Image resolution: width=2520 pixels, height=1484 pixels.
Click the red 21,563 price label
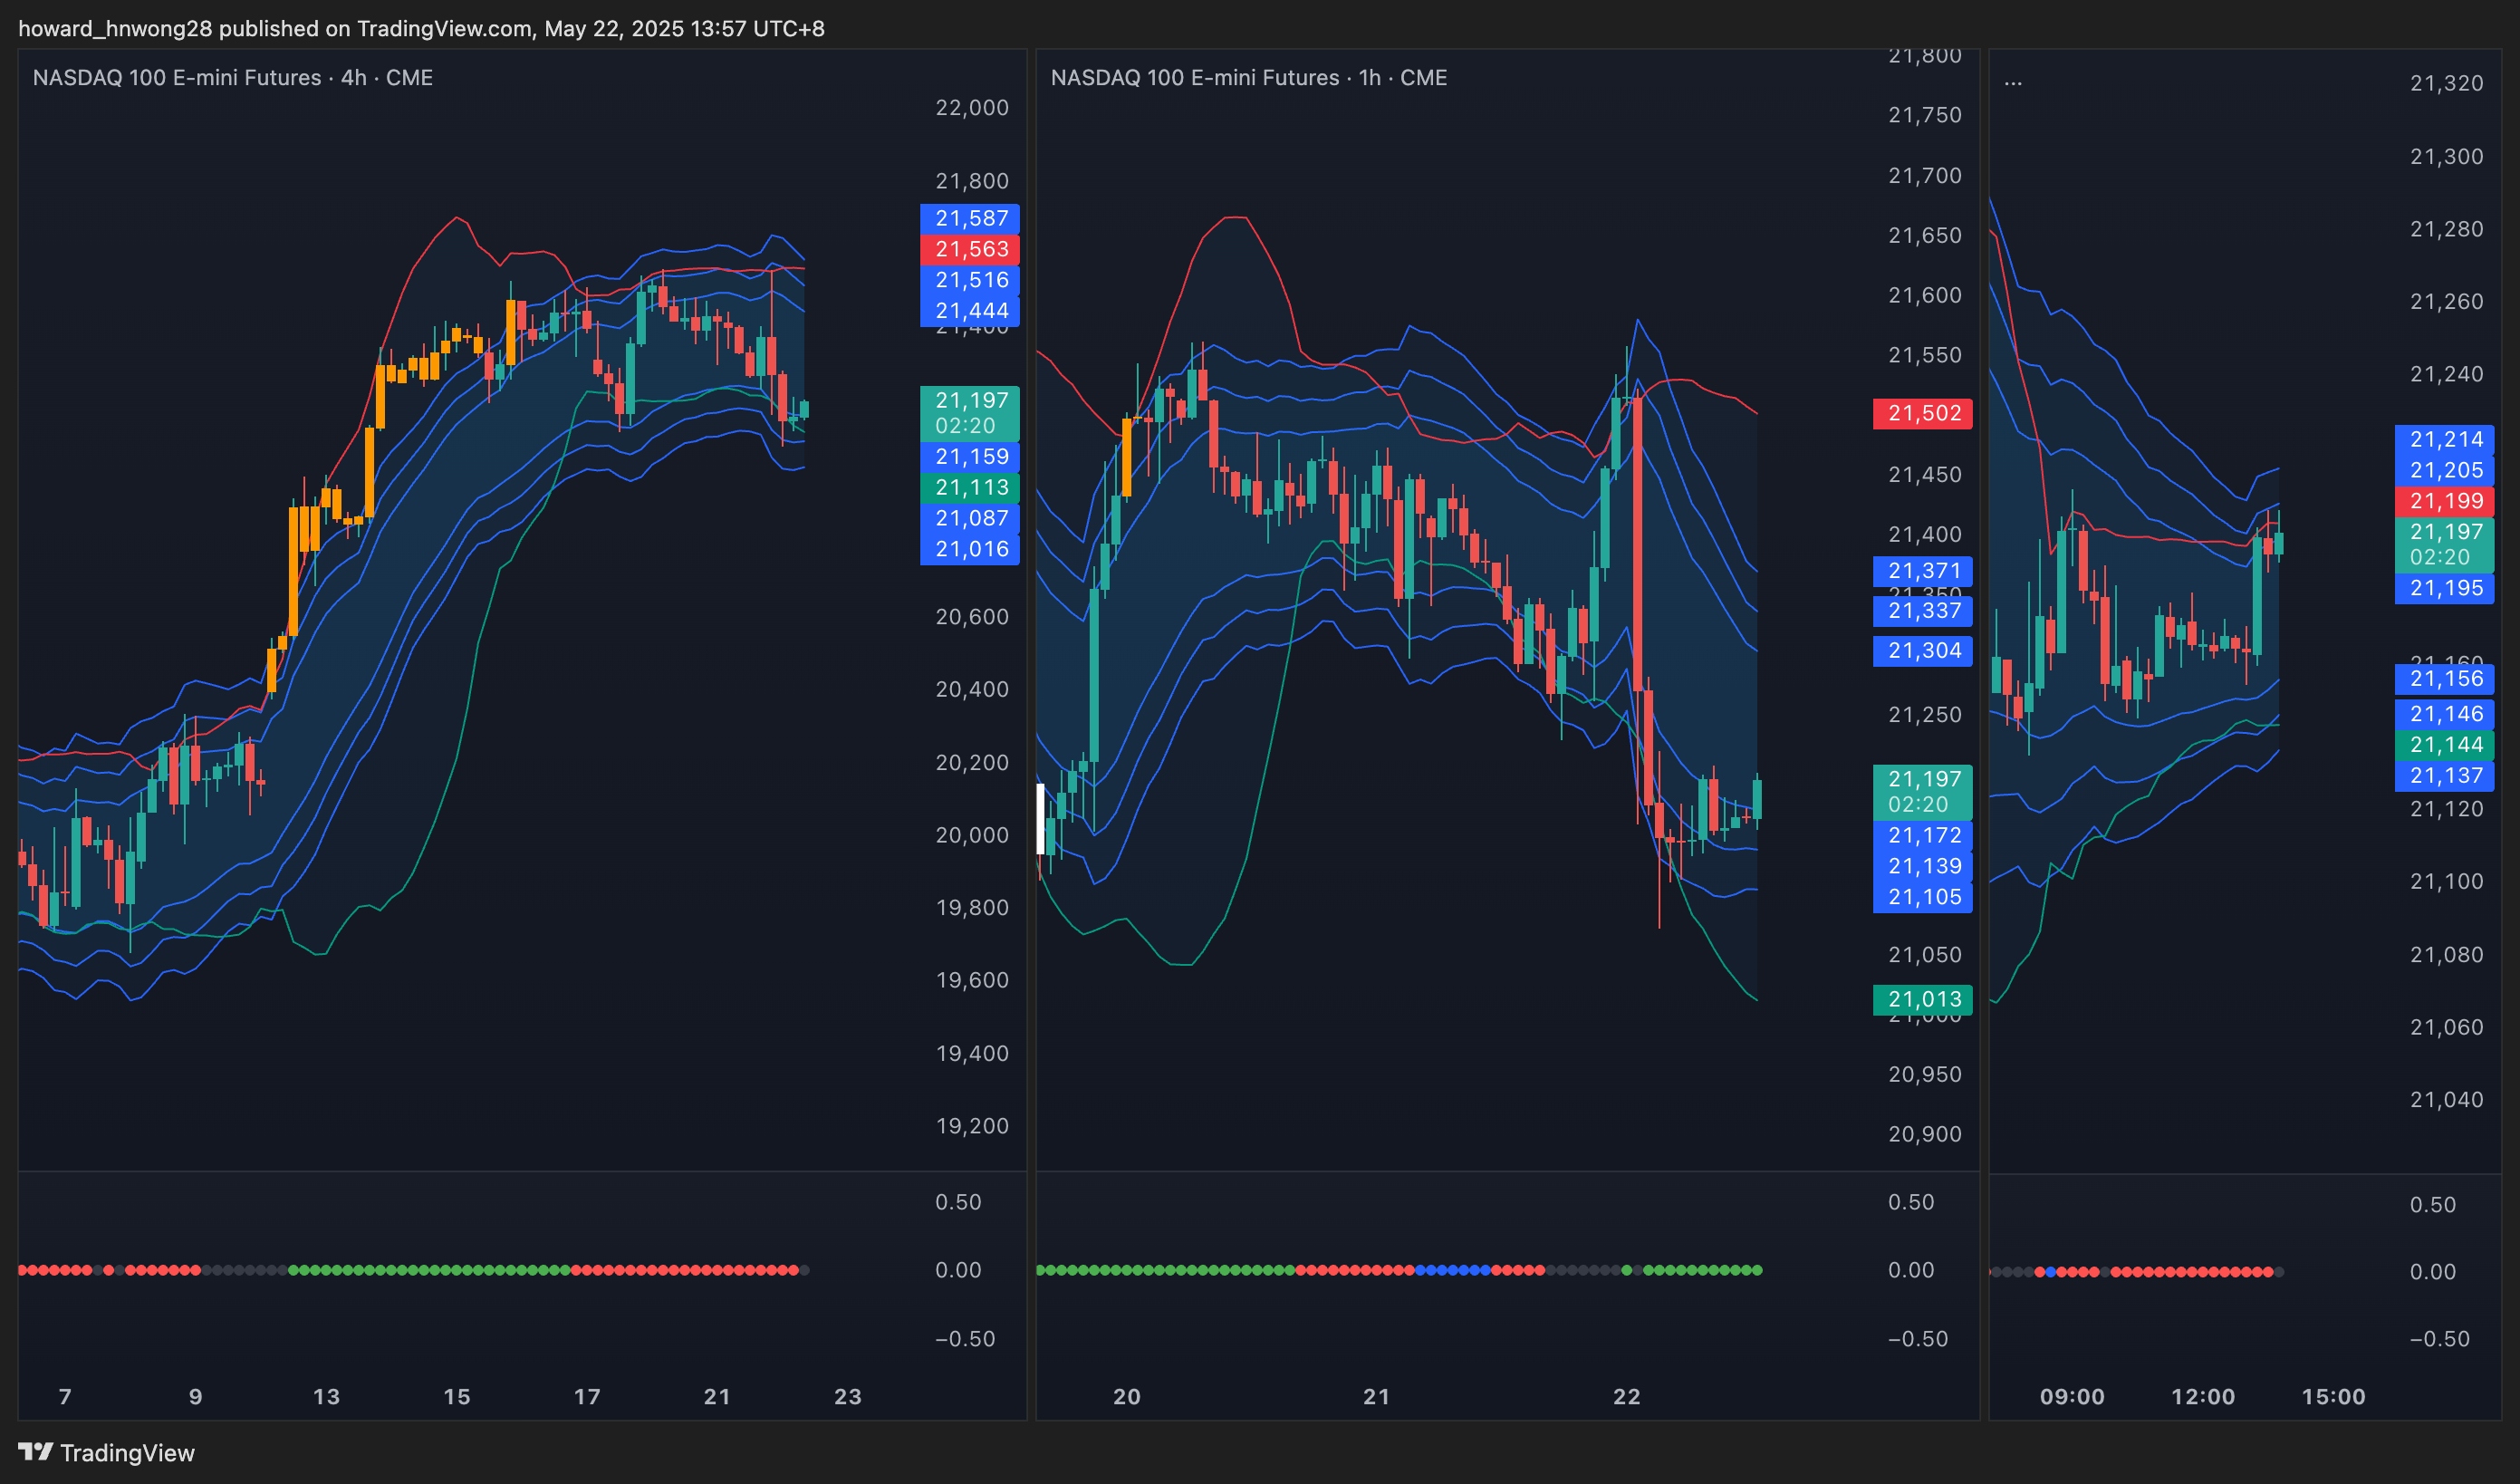(x=970, y=249)
